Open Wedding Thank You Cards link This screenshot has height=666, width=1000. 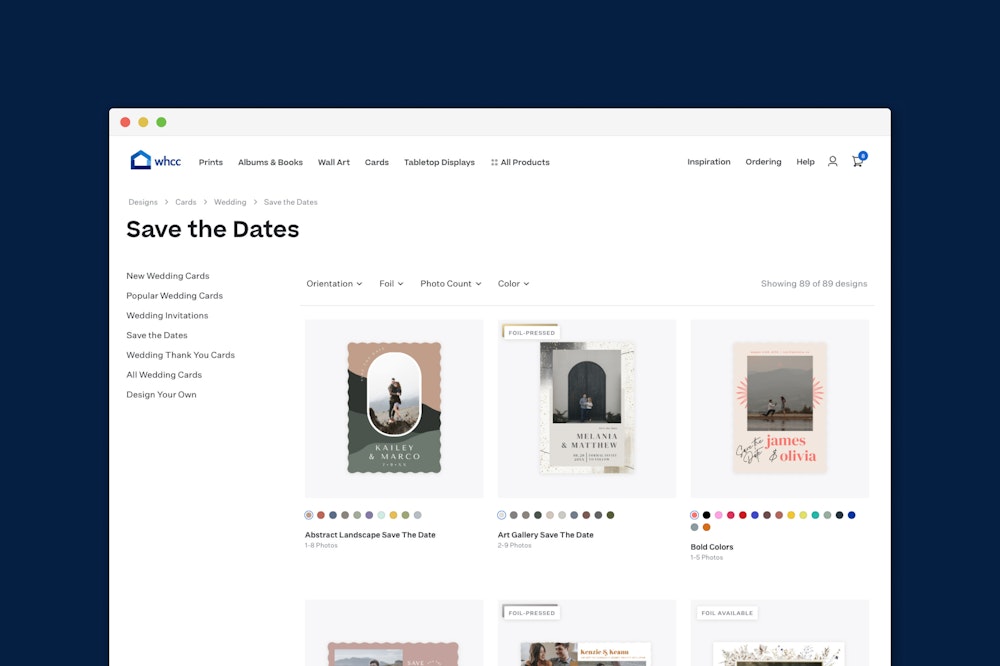point(180,355)
